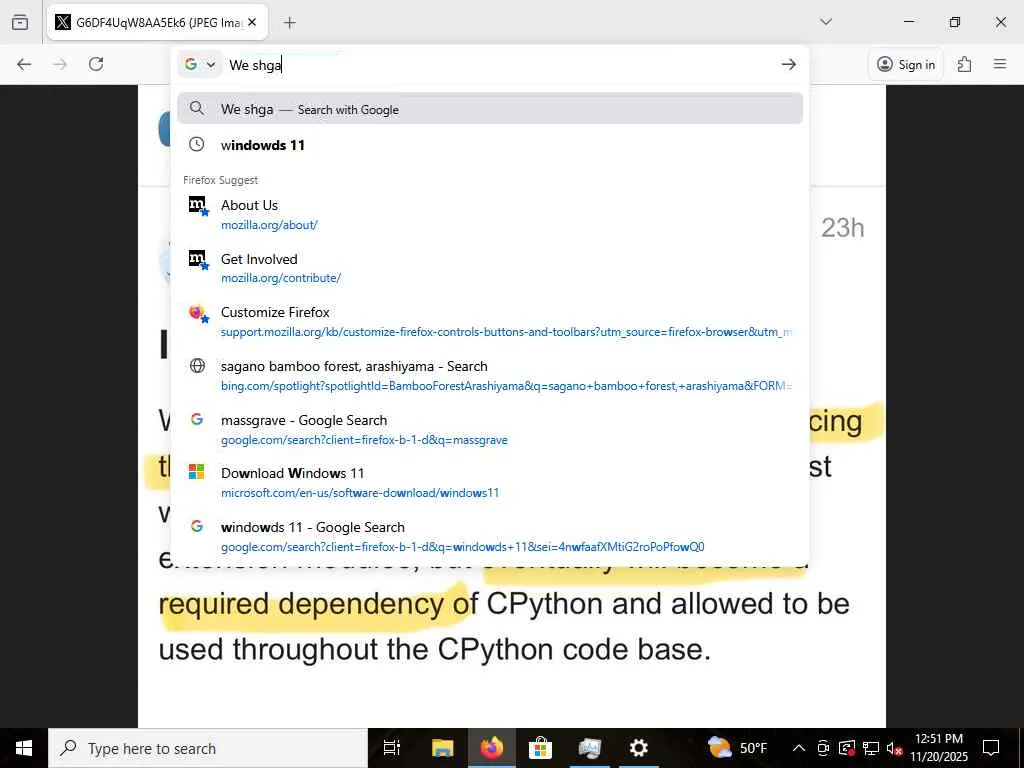Click the 'Firefox Suggest' section label
The image size is (1024, 768).
(x=220, y=180)
